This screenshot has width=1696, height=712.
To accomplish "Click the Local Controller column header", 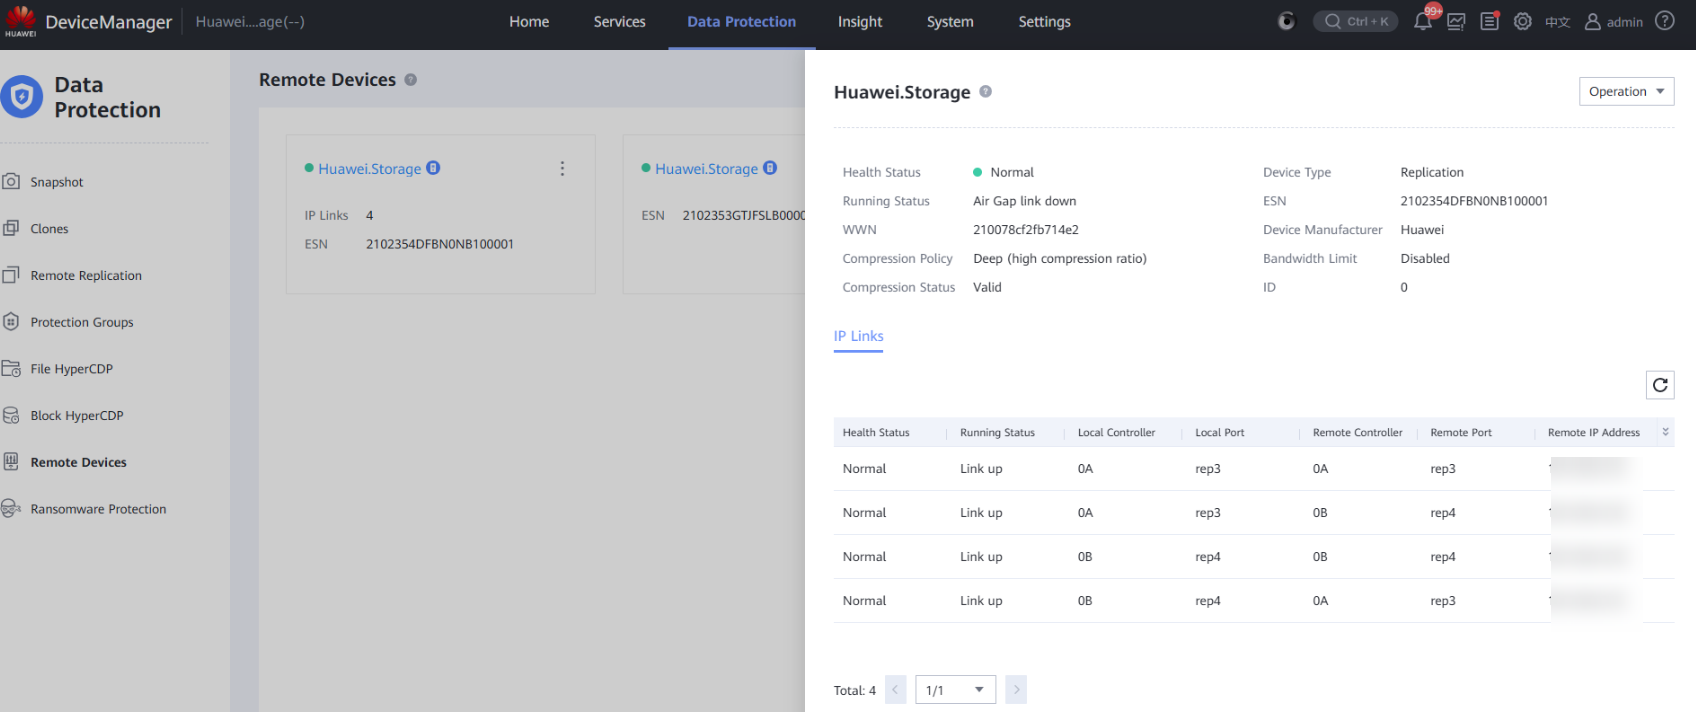I will pos(1116,433).
